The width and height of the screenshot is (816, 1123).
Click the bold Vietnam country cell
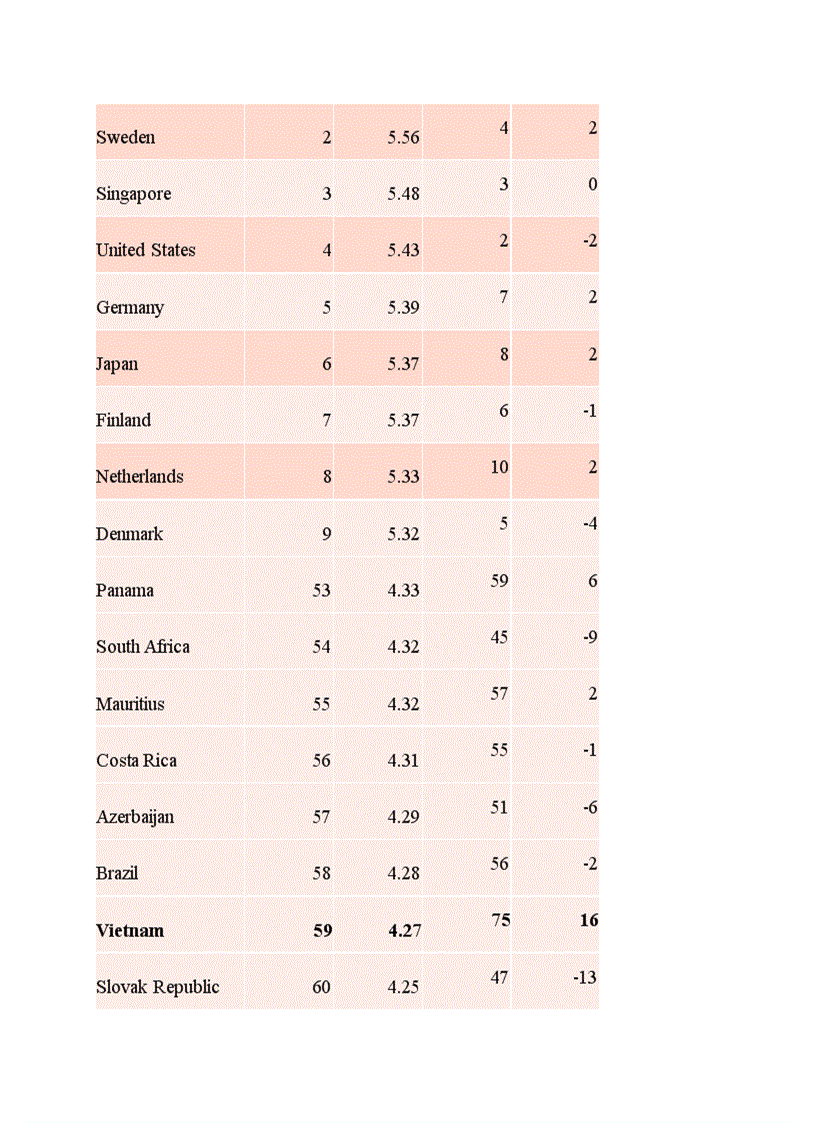click(130, 931)
